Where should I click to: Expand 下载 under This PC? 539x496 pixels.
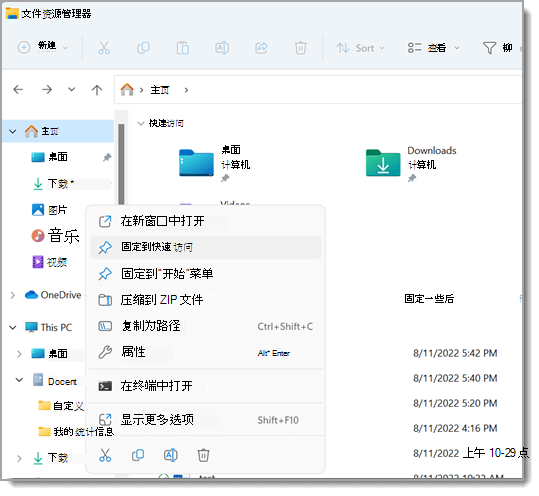19,458
